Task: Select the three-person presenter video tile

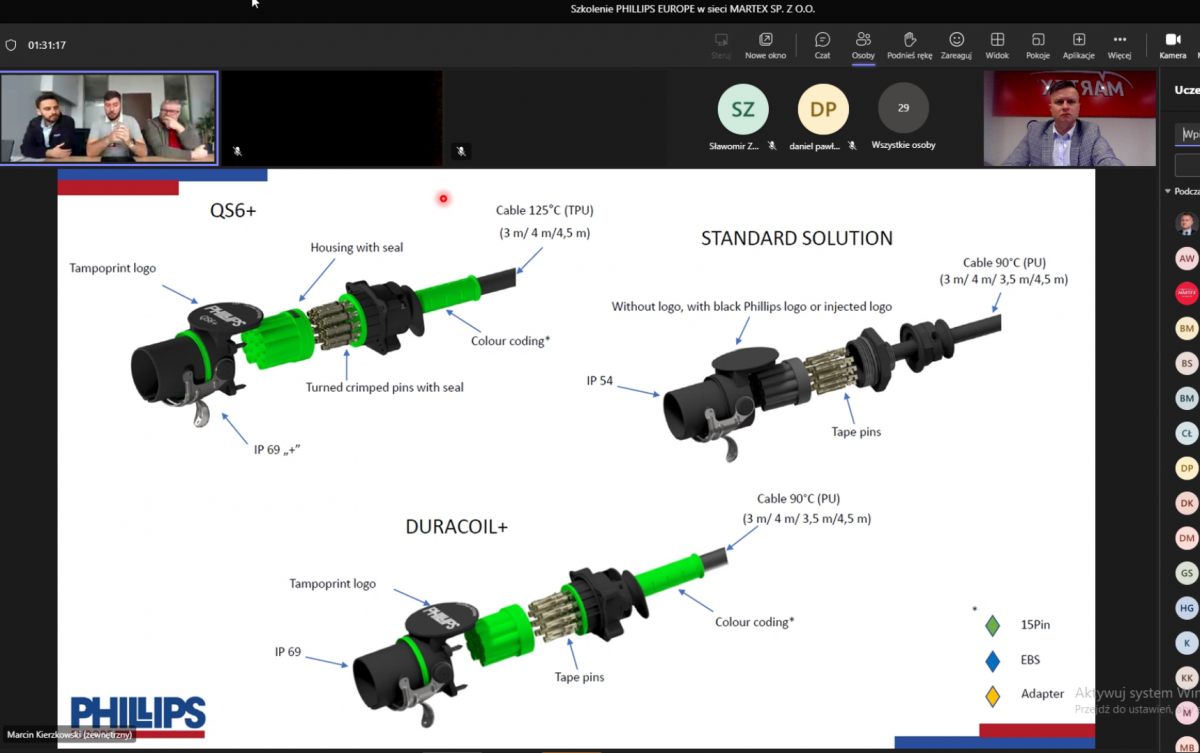Action: tap(109, 117)
